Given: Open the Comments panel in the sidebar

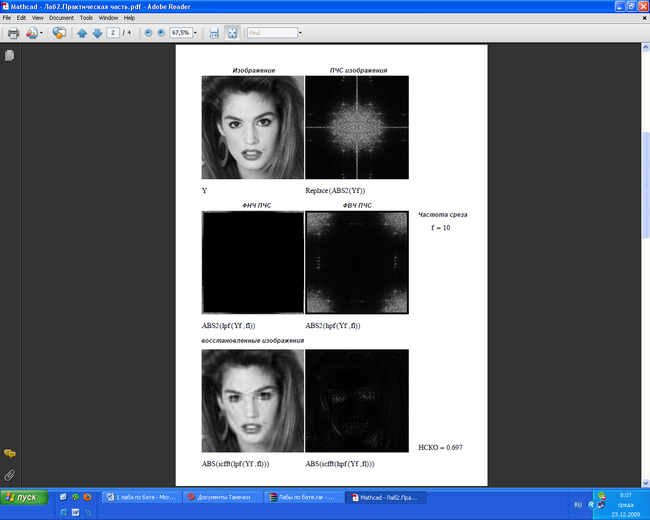Looking at the screenshot, I should tap(9, 454).
